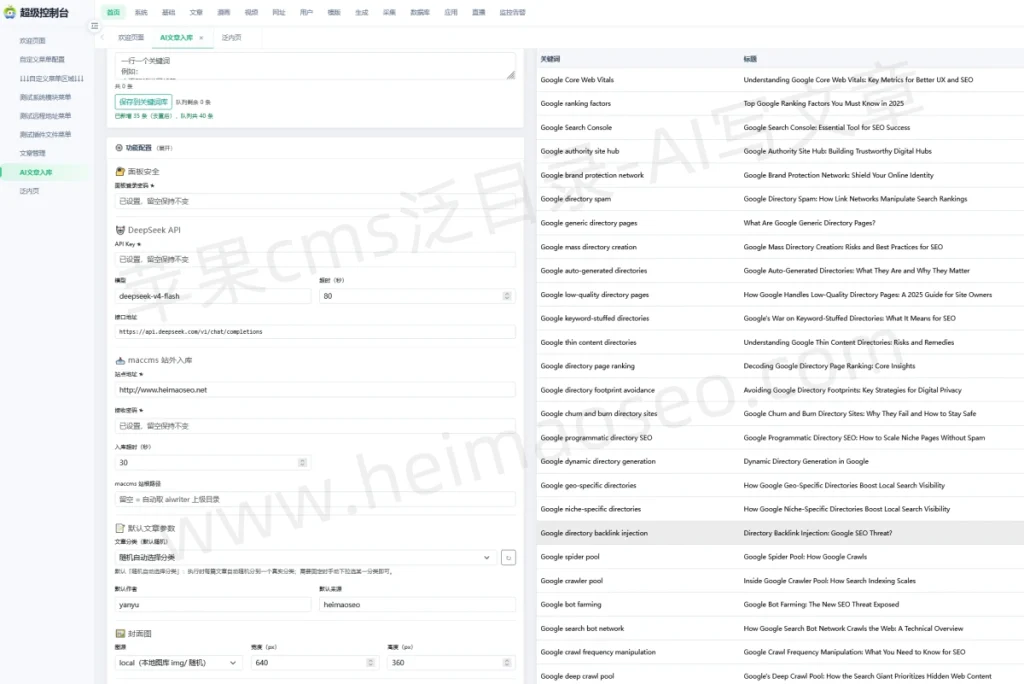The image size is (1024, 684).
Task: Open the local image source dropdown
Action: [x=178, y=662]
